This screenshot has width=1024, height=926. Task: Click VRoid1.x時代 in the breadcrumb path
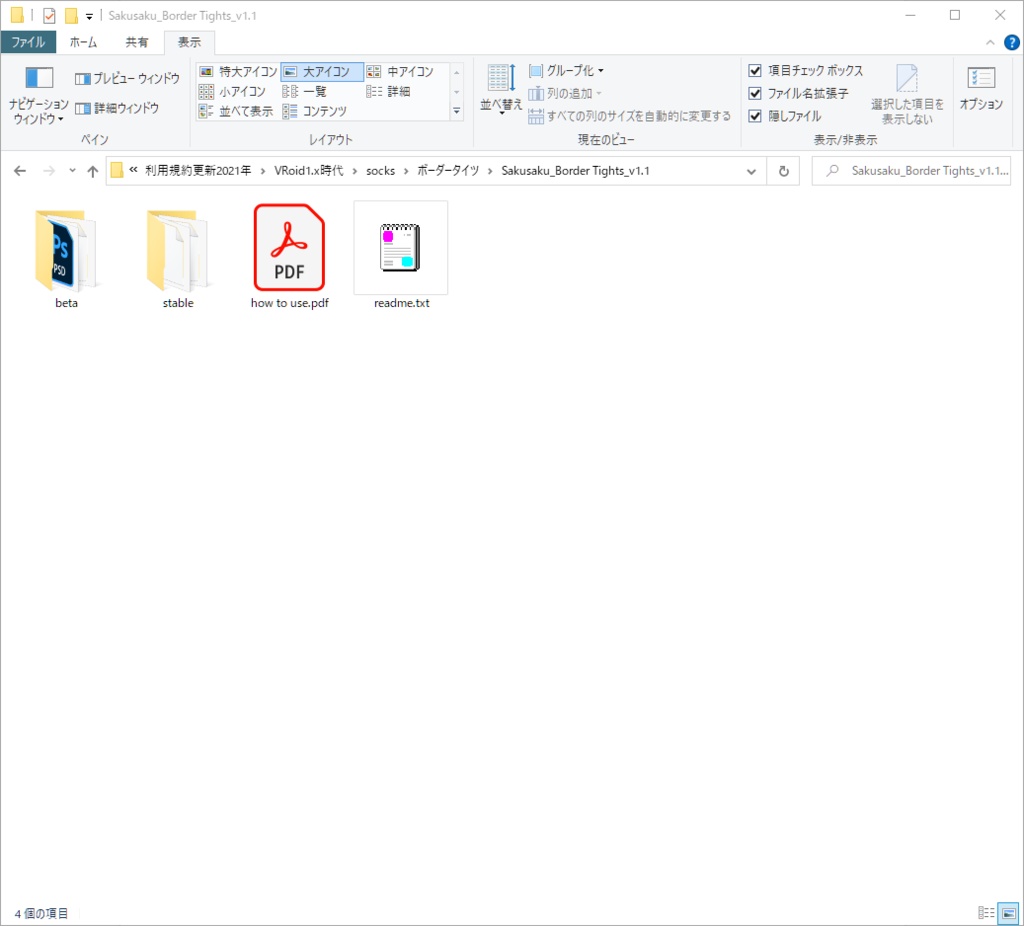pyautogui.click(x=308, y=171)
